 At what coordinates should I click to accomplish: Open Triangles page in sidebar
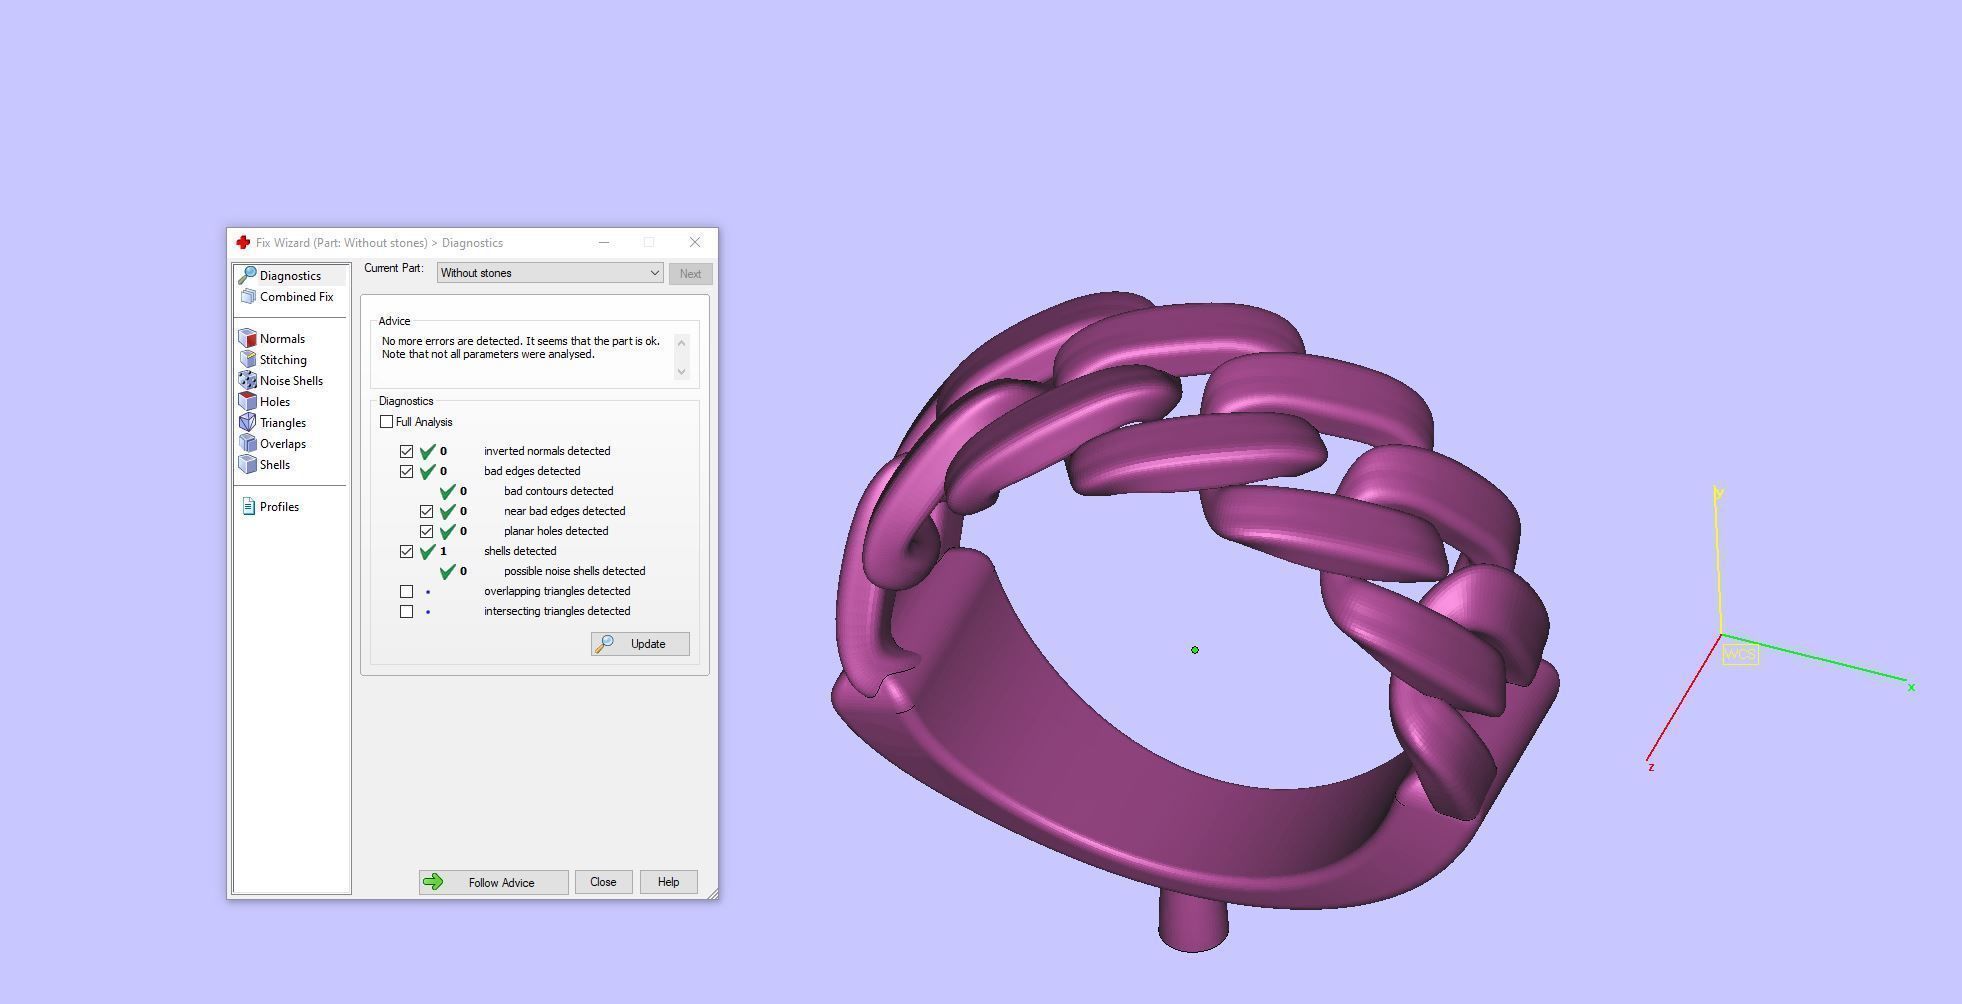coord(283,423)
